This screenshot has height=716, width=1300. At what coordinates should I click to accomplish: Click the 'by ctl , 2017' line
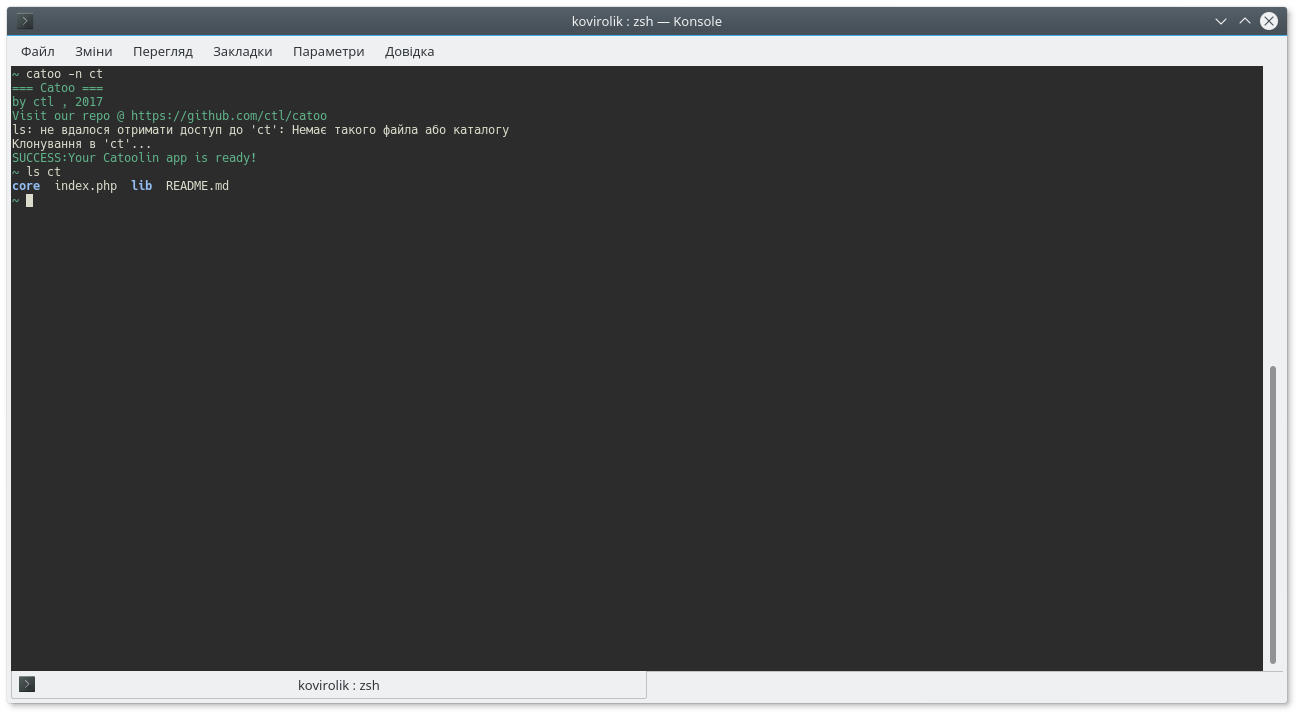(57, 102)
